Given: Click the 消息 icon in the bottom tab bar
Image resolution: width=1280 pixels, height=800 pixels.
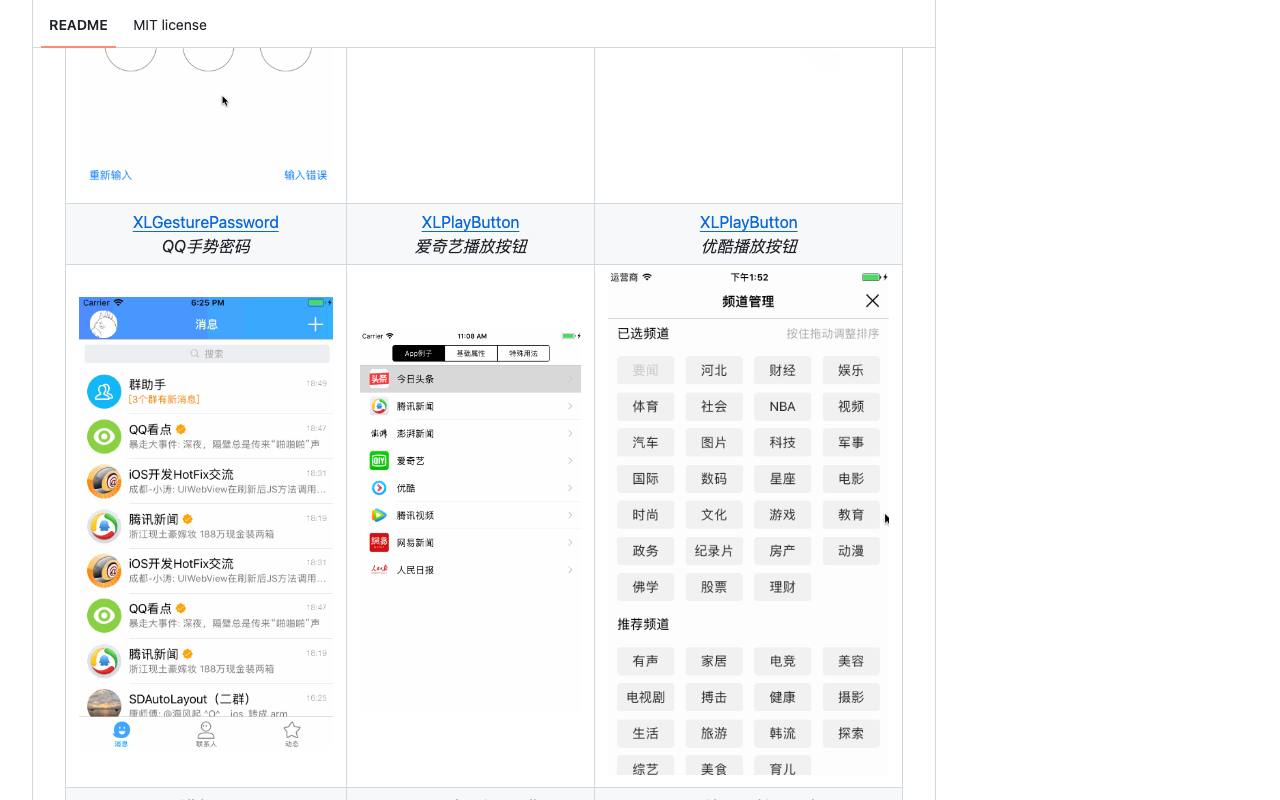Looking at the screenshot, I should click(x=121, y=730).
